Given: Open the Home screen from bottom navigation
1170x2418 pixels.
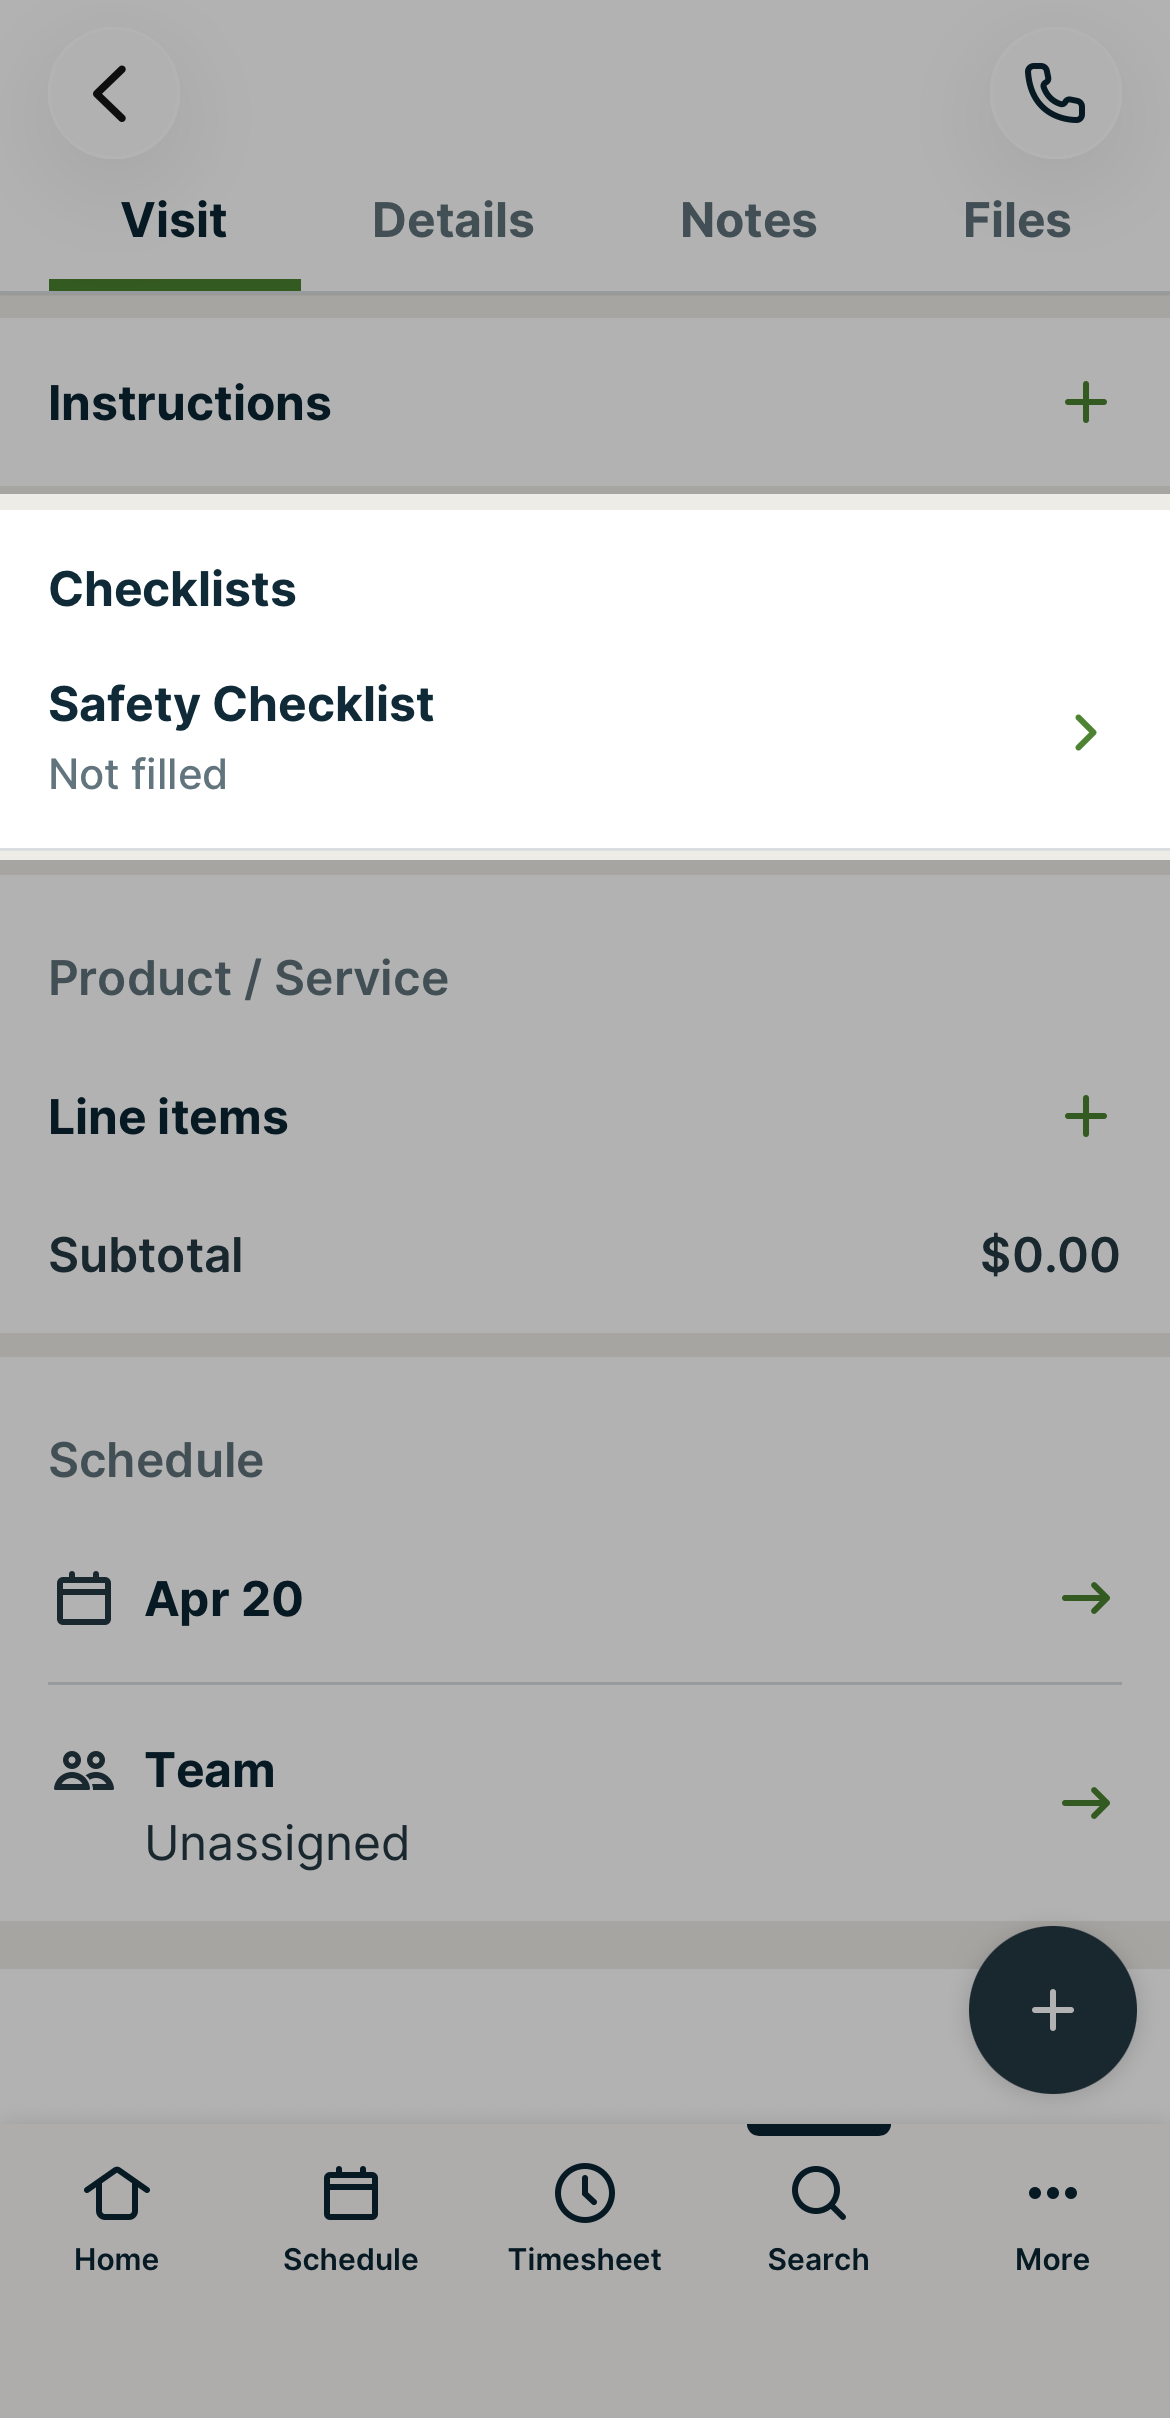Looking at the screenshot, I should [x=115, y=2225].
